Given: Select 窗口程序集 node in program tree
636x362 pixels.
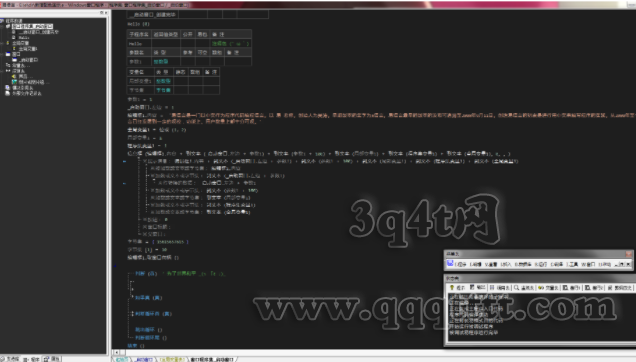Looking at the screenshot, I should [x=32, y=26].
